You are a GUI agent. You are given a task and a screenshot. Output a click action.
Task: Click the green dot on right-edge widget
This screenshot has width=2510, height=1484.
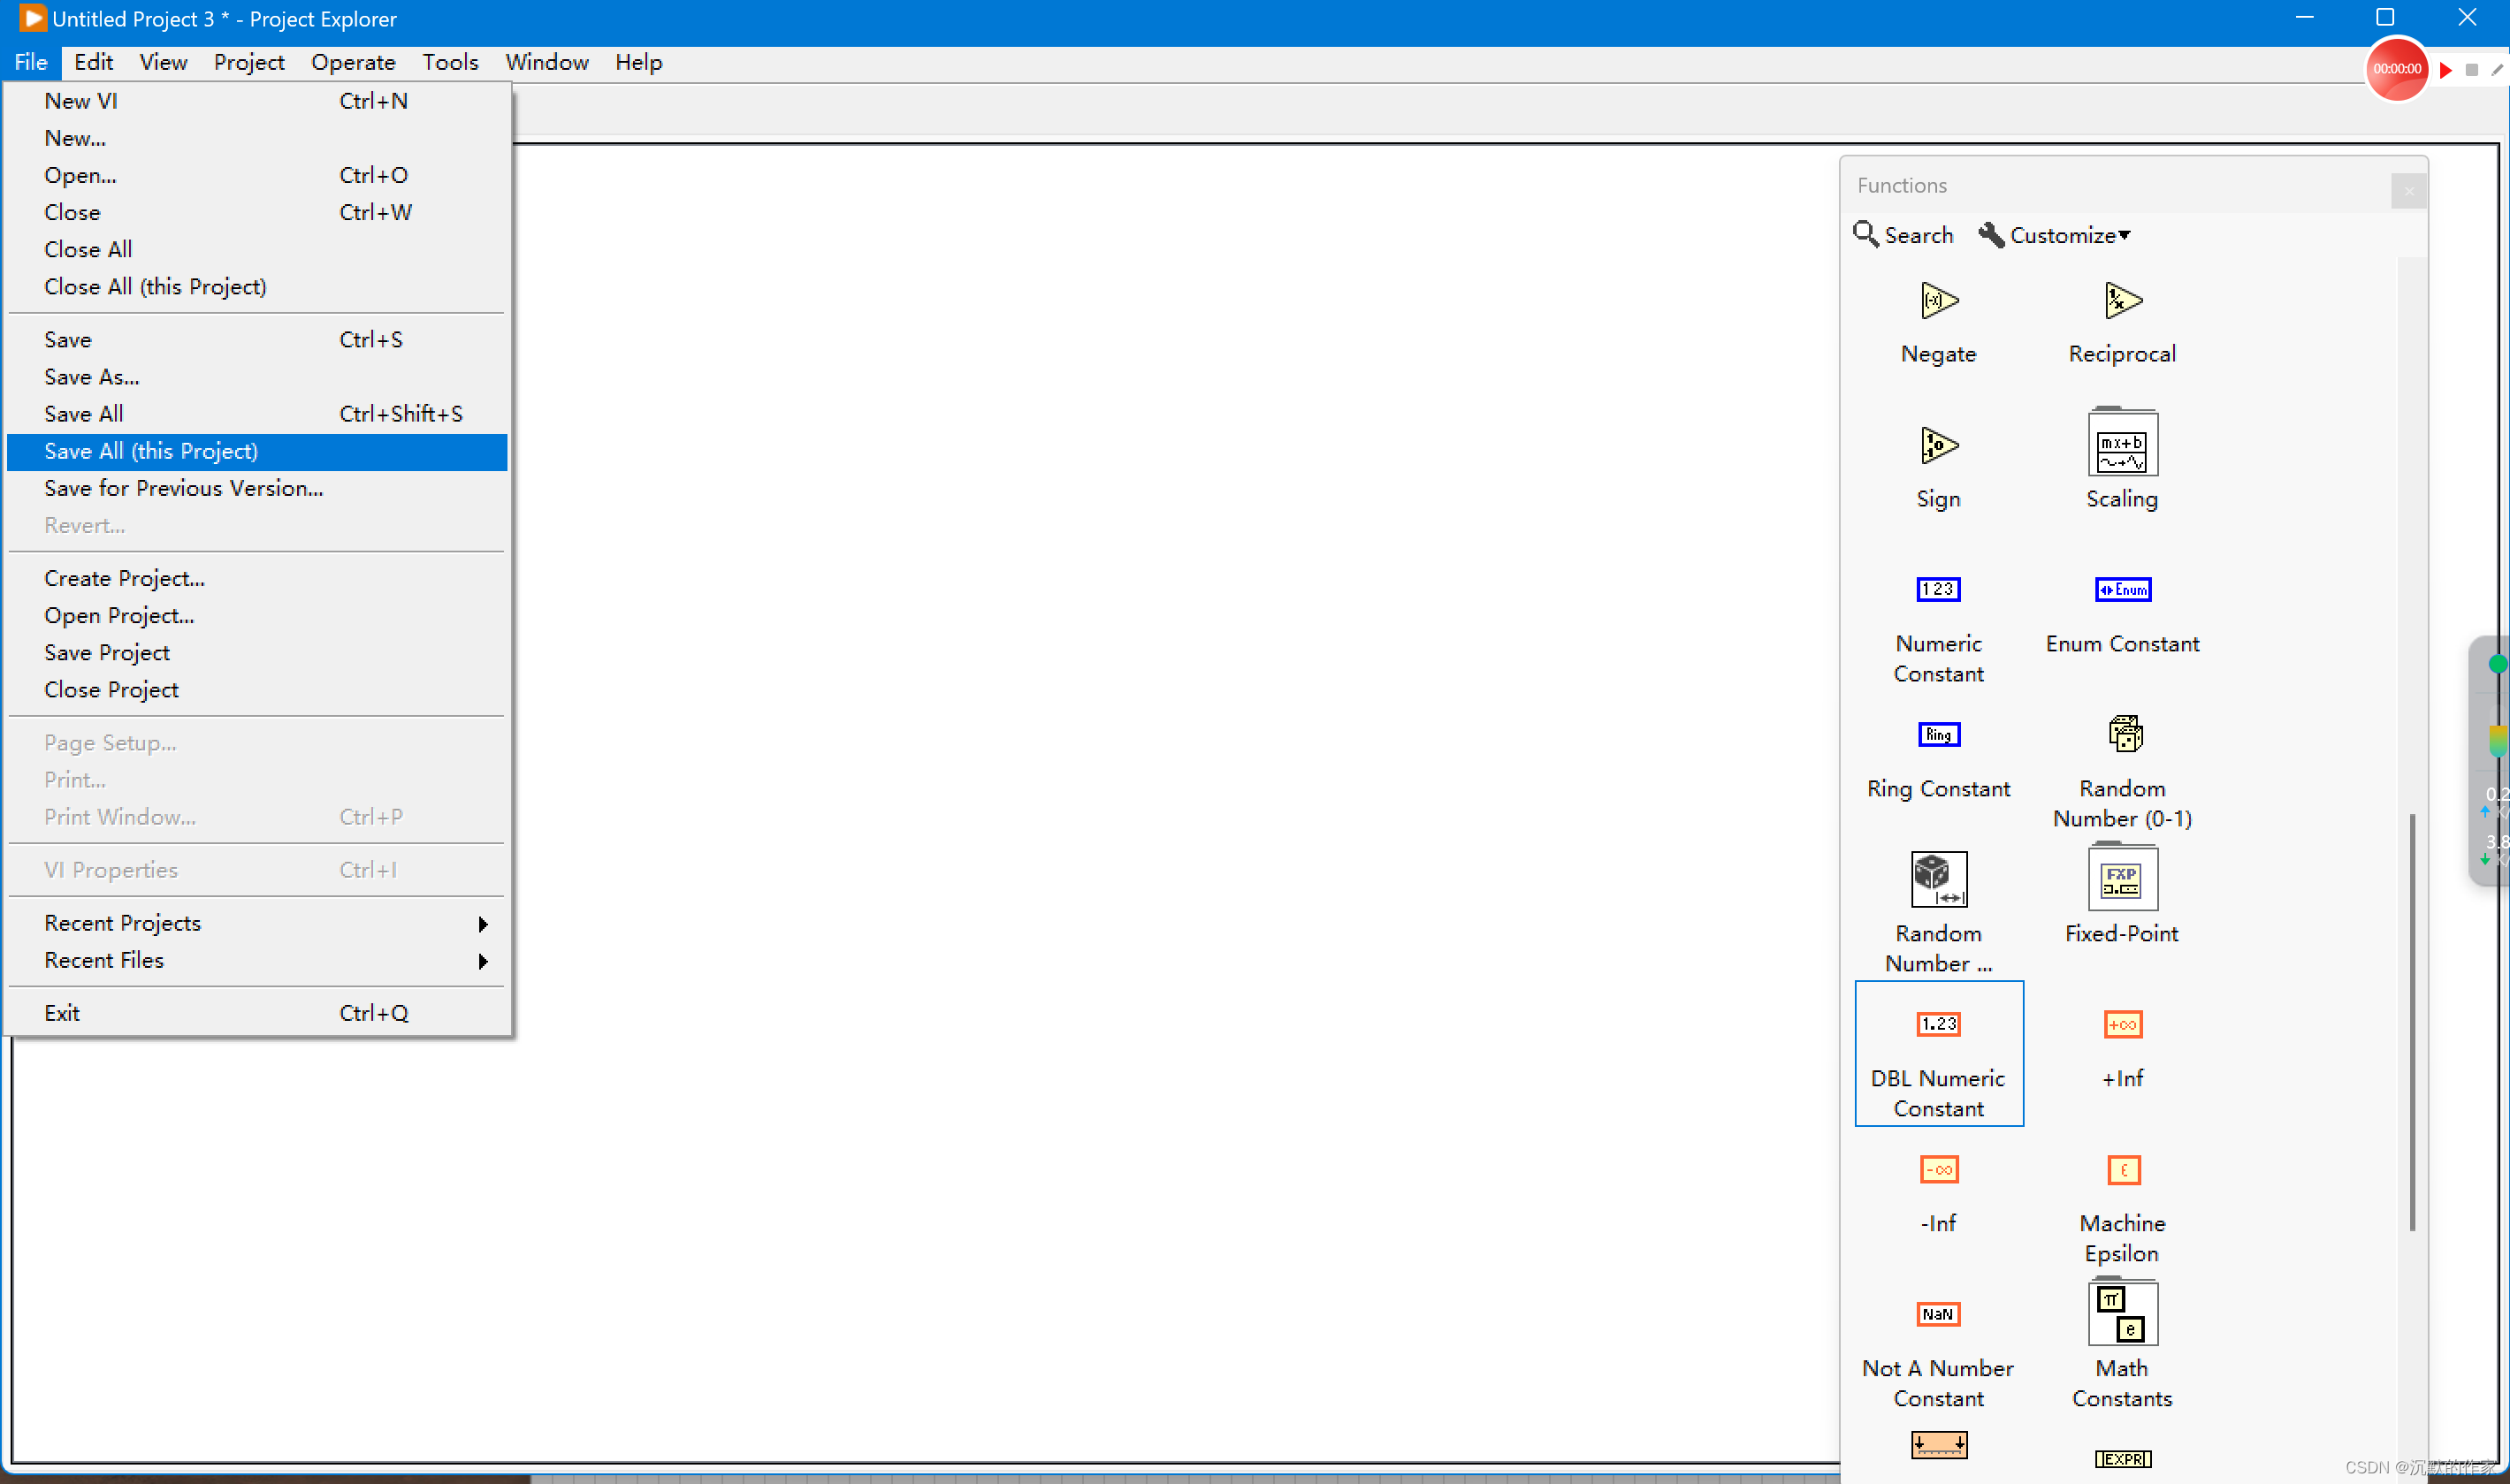pyautogui.click(x=2498, y=663)
